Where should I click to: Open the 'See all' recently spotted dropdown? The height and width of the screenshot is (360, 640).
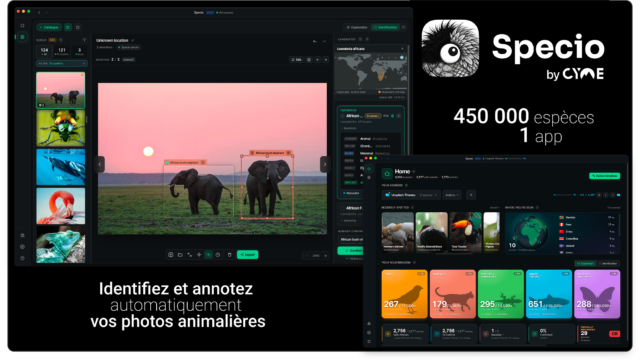pos(494,208)
